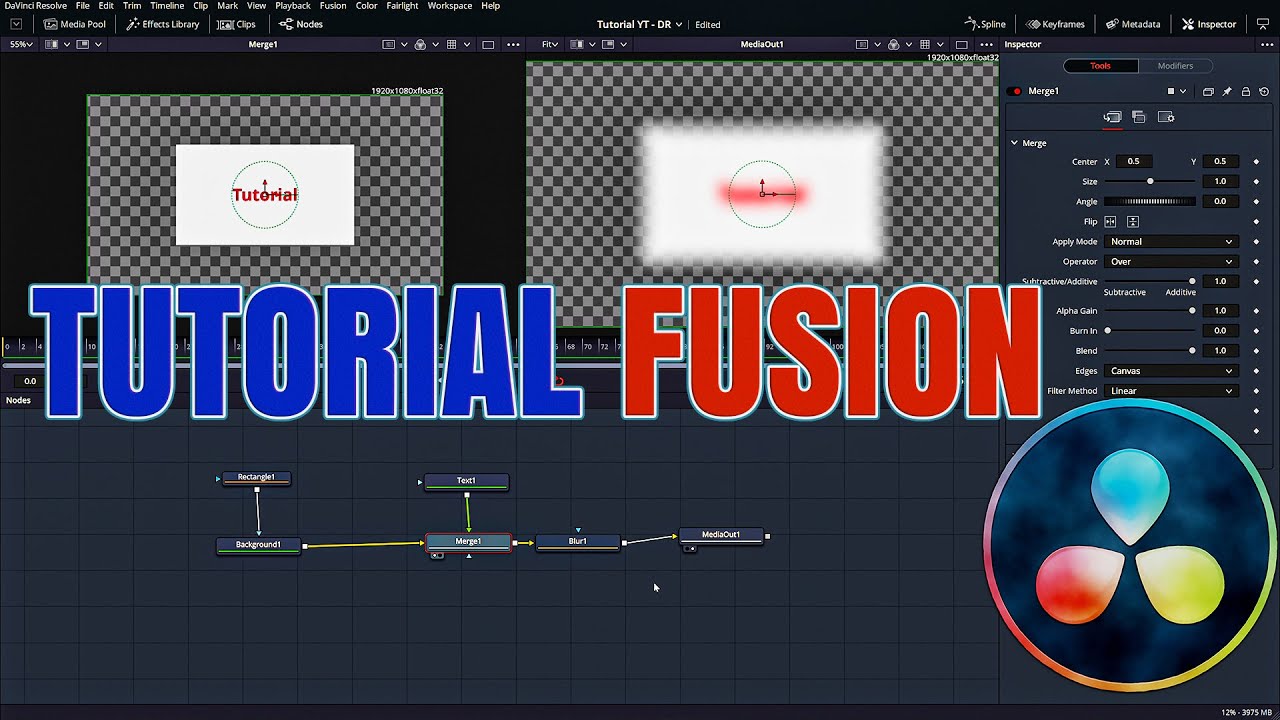The image size is (1280, 720).
Task: Reset Merge1 to default settings
Action: [x=1264, y=91]
